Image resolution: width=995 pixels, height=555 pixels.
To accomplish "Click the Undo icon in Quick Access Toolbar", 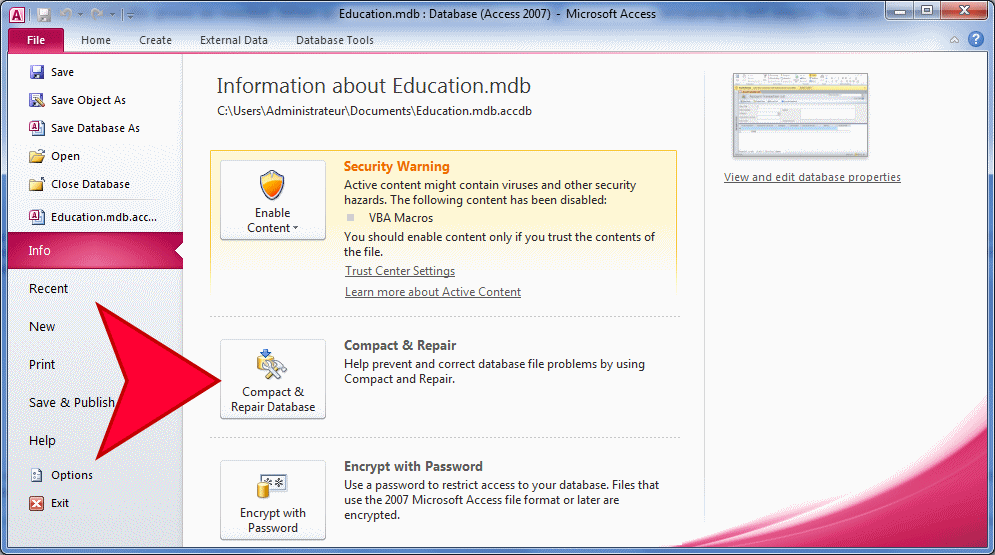I will pyautogui.click(x=66, y=14).
